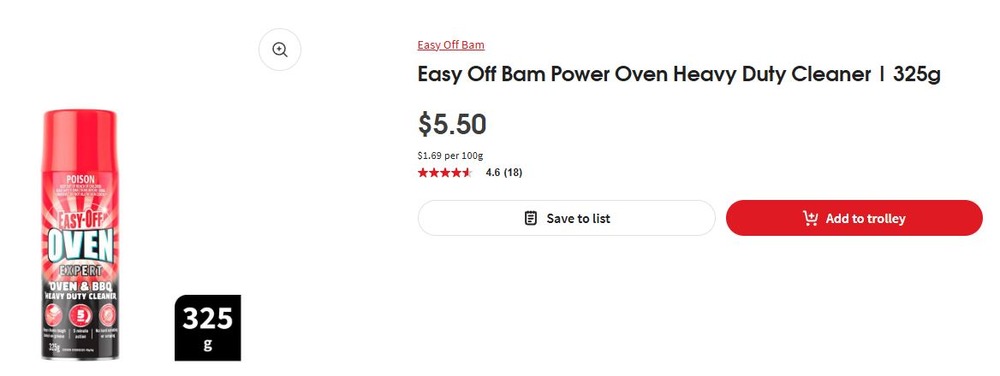Open the Easy Off Bam brand link

pyautogui.click(x=451, y=45)
